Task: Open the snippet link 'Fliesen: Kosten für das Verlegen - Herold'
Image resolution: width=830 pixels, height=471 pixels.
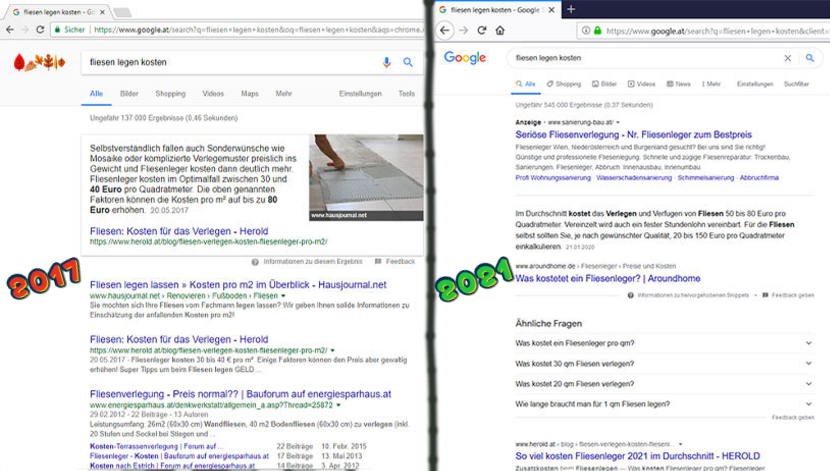Action: pos(179,231)
